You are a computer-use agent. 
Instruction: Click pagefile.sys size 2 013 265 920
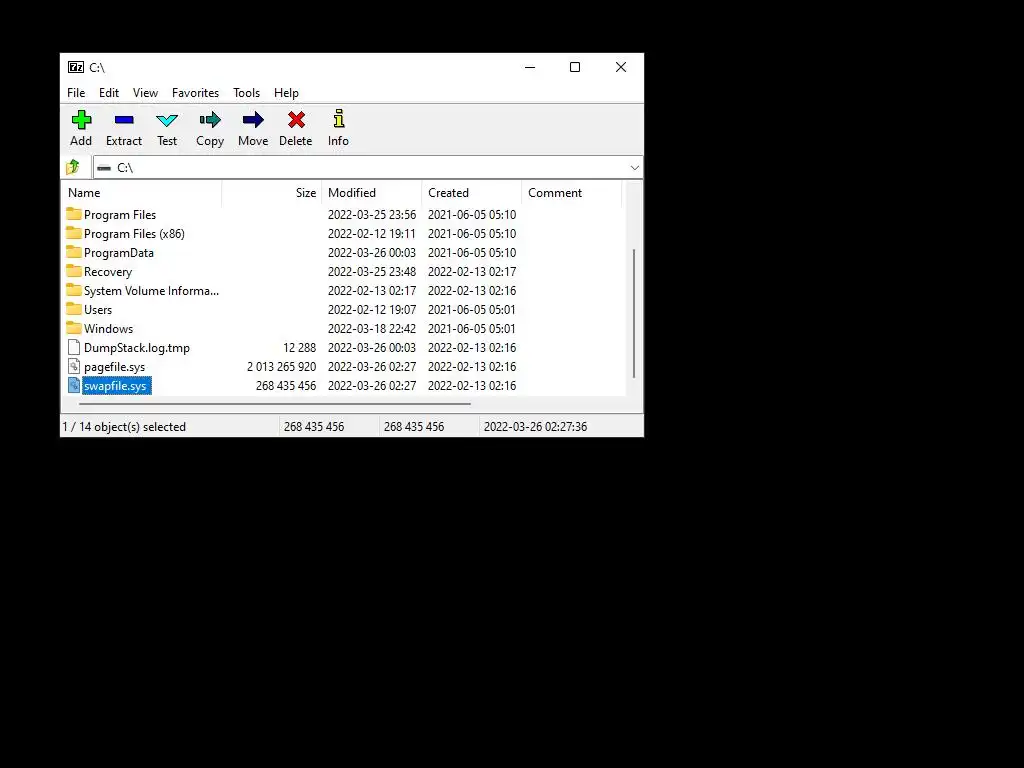tap(281, 366)
